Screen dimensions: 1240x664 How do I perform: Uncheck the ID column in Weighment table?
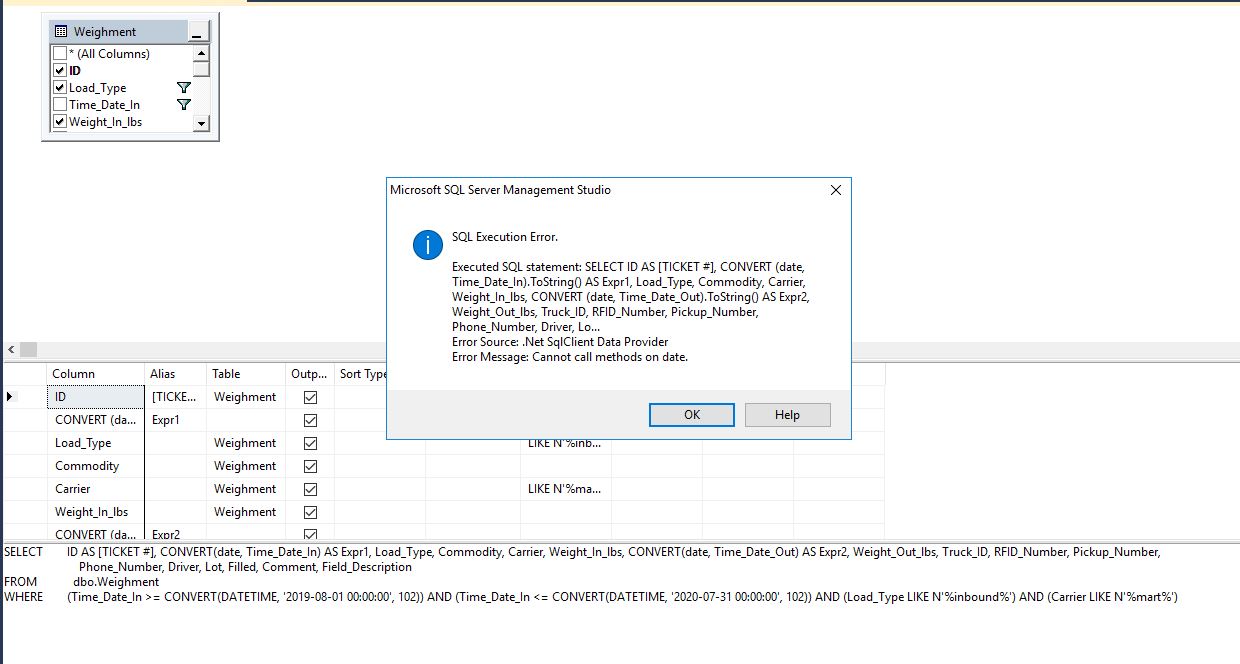60,71
